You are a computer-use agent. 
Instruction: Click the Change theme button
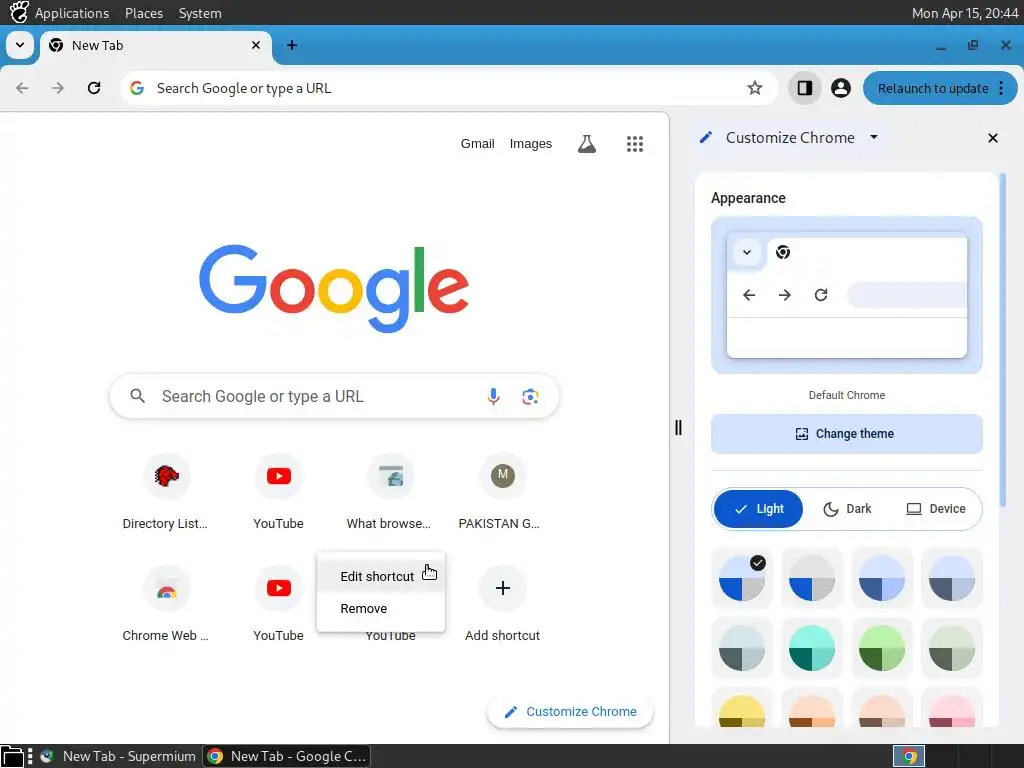coord(846,434)
